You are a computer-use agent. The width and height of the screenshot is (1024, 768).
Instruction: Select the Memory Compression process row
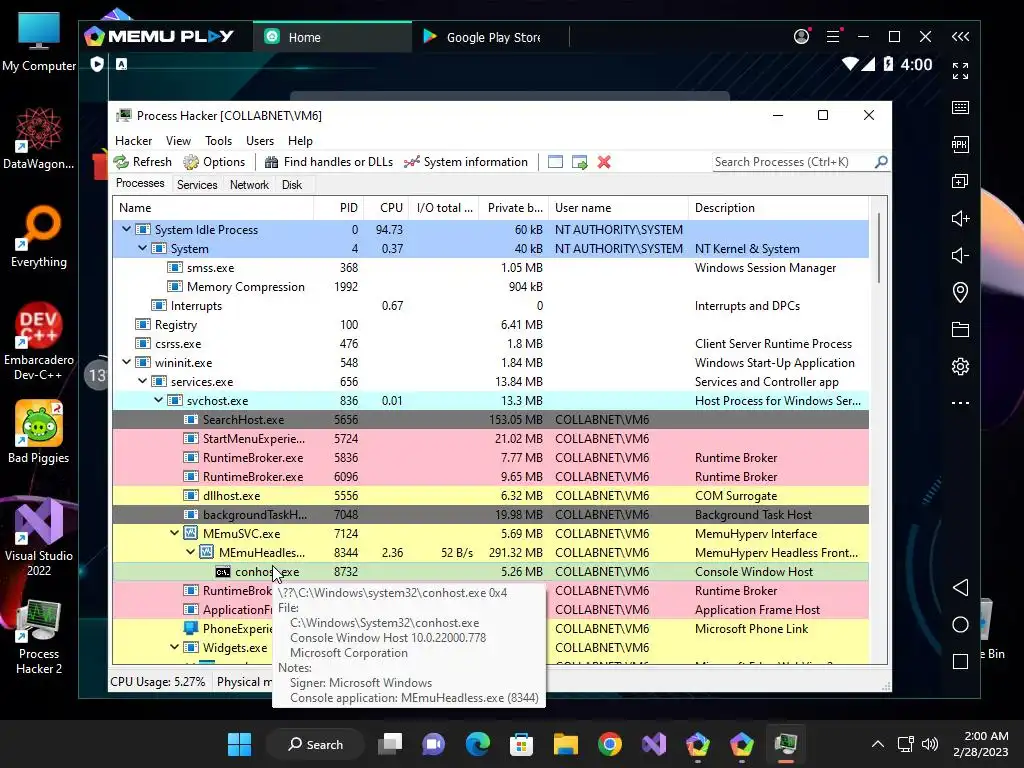(x=490, y=287)
